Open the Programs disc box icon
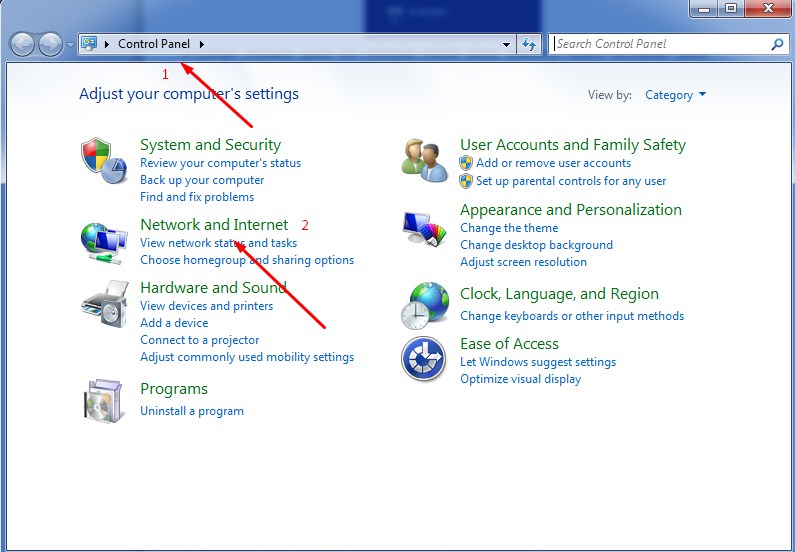This screenshot has height=552, width=795. click(x=103, y=400)
